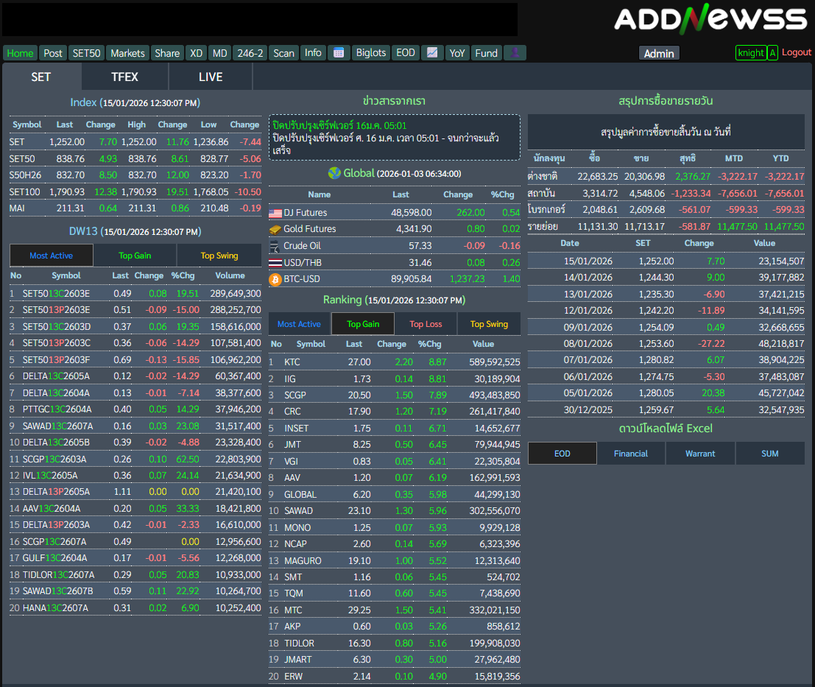The width and height of the screenshot is (815, 687).
Task: Click the gold bar icon for Gold Futures
Action: click(275, 229)
